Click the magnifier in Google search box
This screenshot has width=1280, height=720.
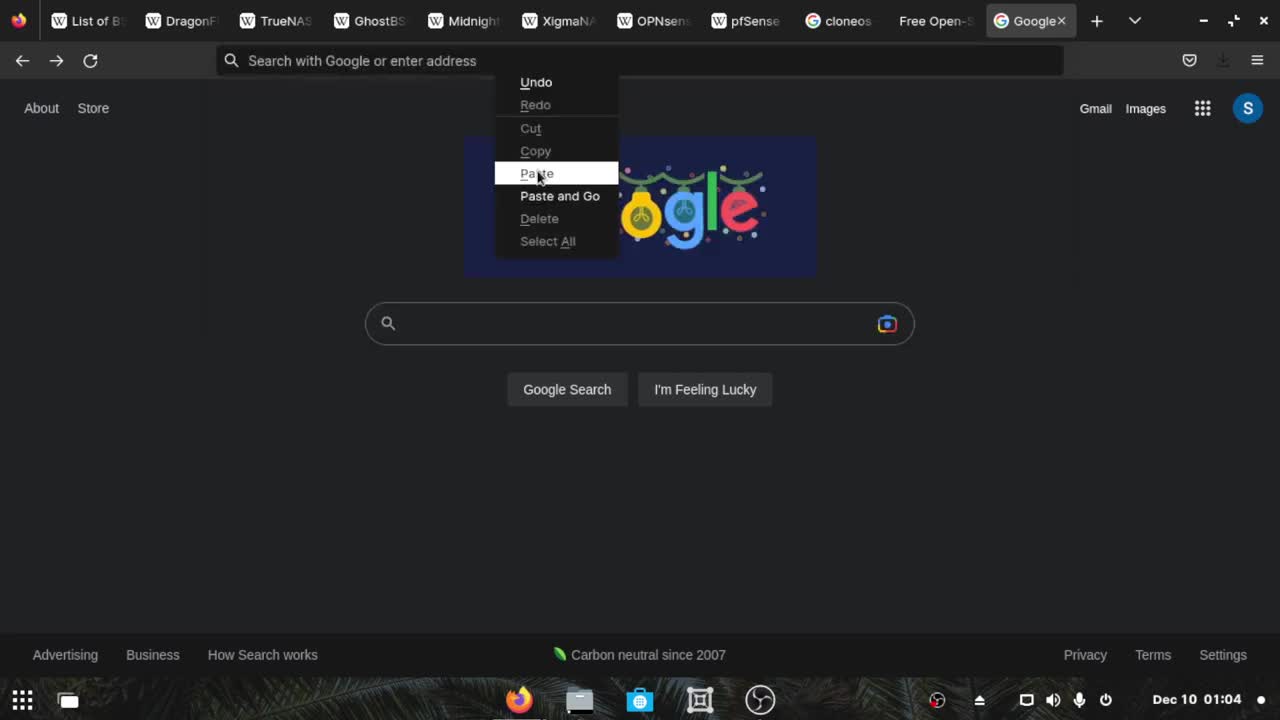388,323
